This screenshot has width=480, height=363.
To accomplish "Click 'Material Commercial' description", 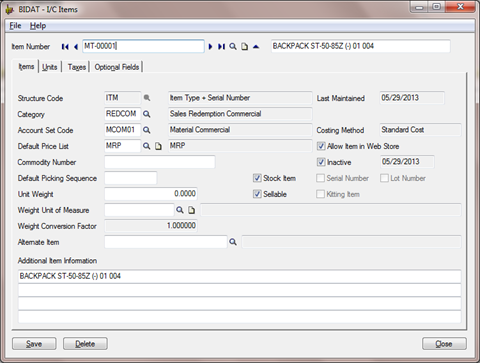I will pyautogui.click(x=240, y=130).
